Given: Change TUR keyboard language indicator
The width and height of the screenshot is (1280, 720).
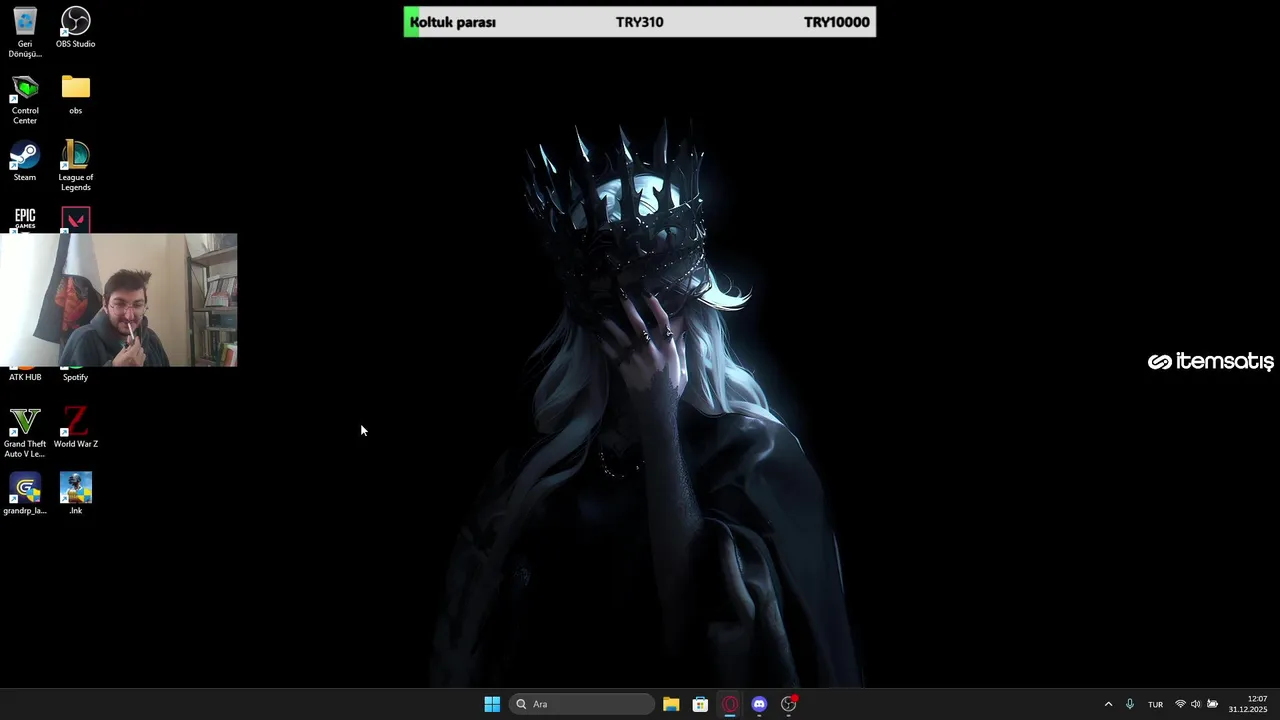Looking at the screenshot, I should click(x=1155, y=704).
